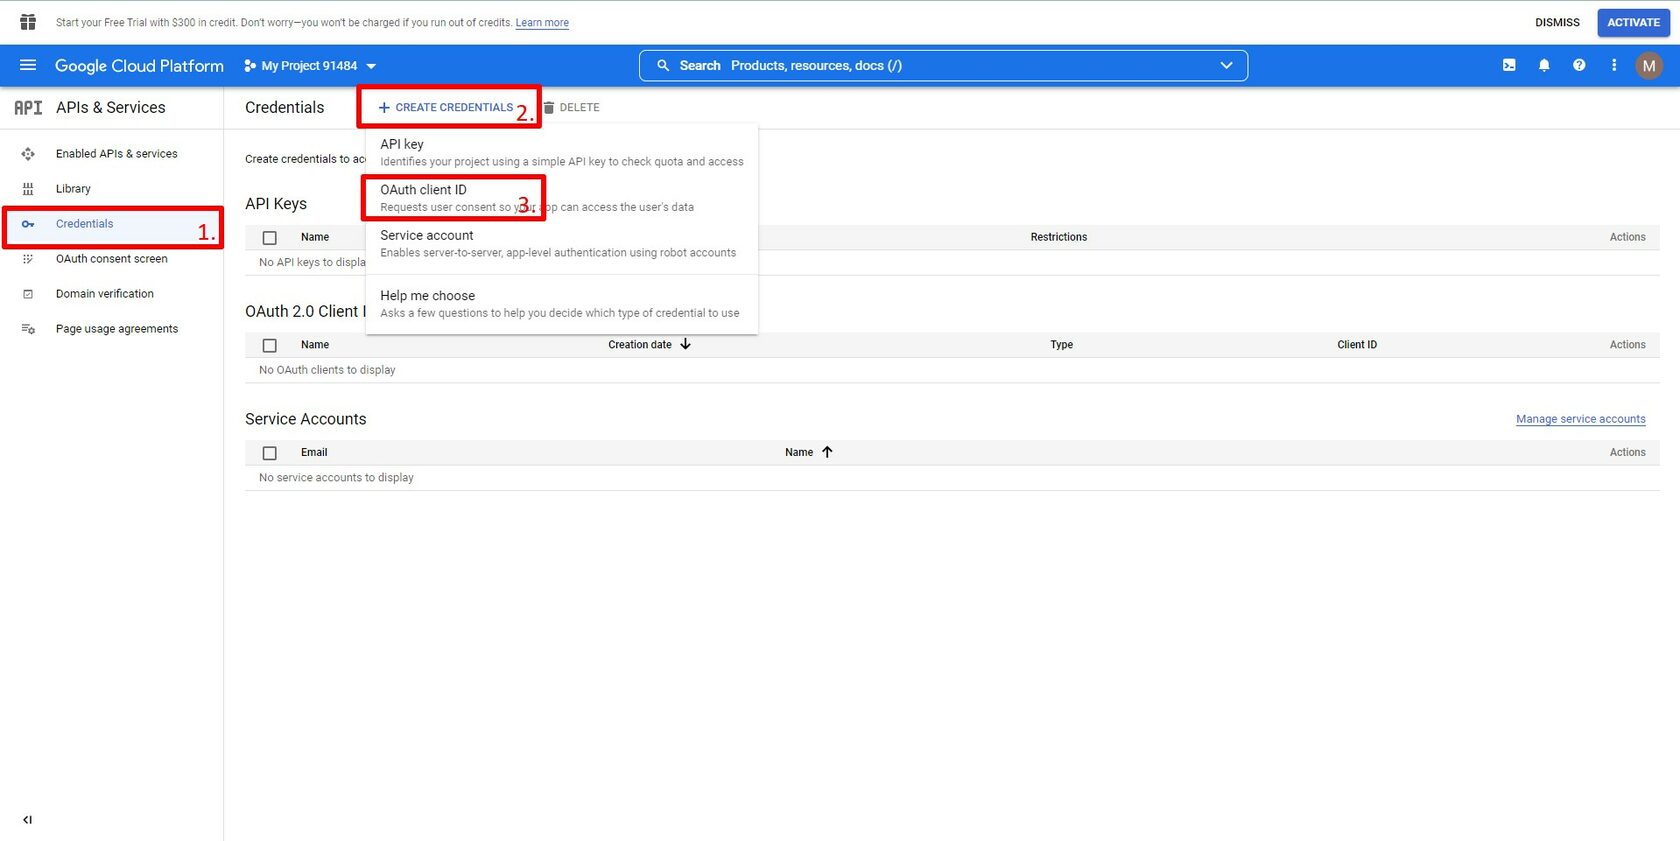This screenshot has height=841, width=1680.
Task: Sort service accounts by Name ascending arrow
Action: pyautogui.click(x=827, y=452)
